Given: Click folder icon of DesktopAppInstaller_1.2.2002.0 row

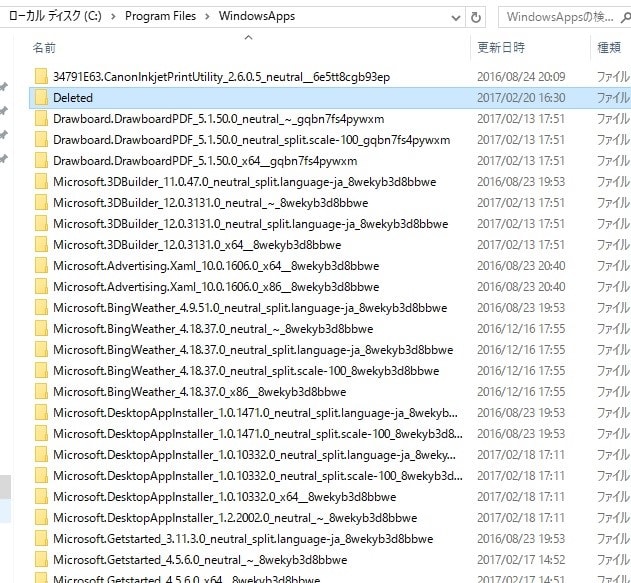Looking at the screenshot, I should [41, 517].
